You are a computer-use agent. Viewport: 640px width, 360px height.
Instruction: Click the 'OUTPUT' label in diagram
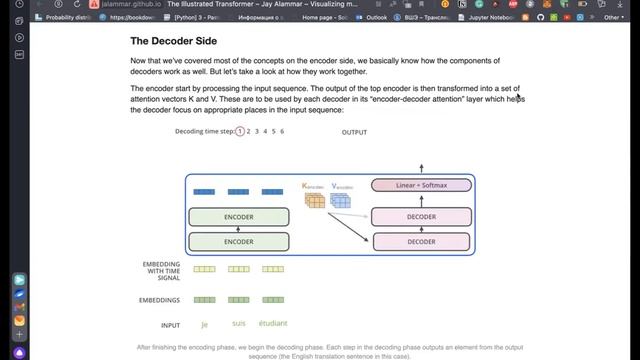click(354, 132)
